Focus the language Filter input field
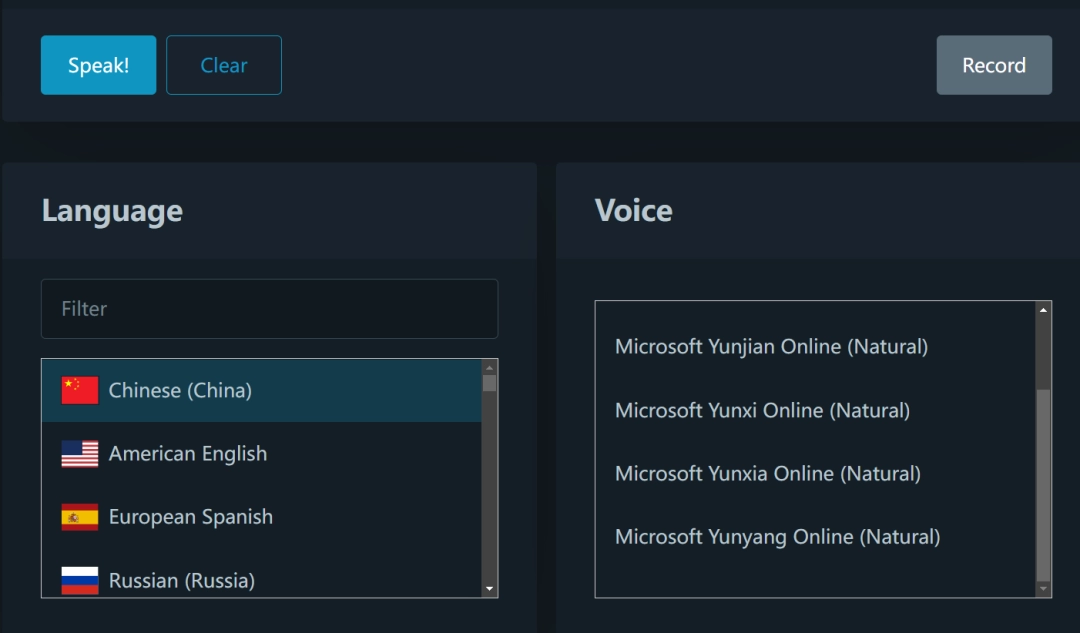 (x=269, y=309)
